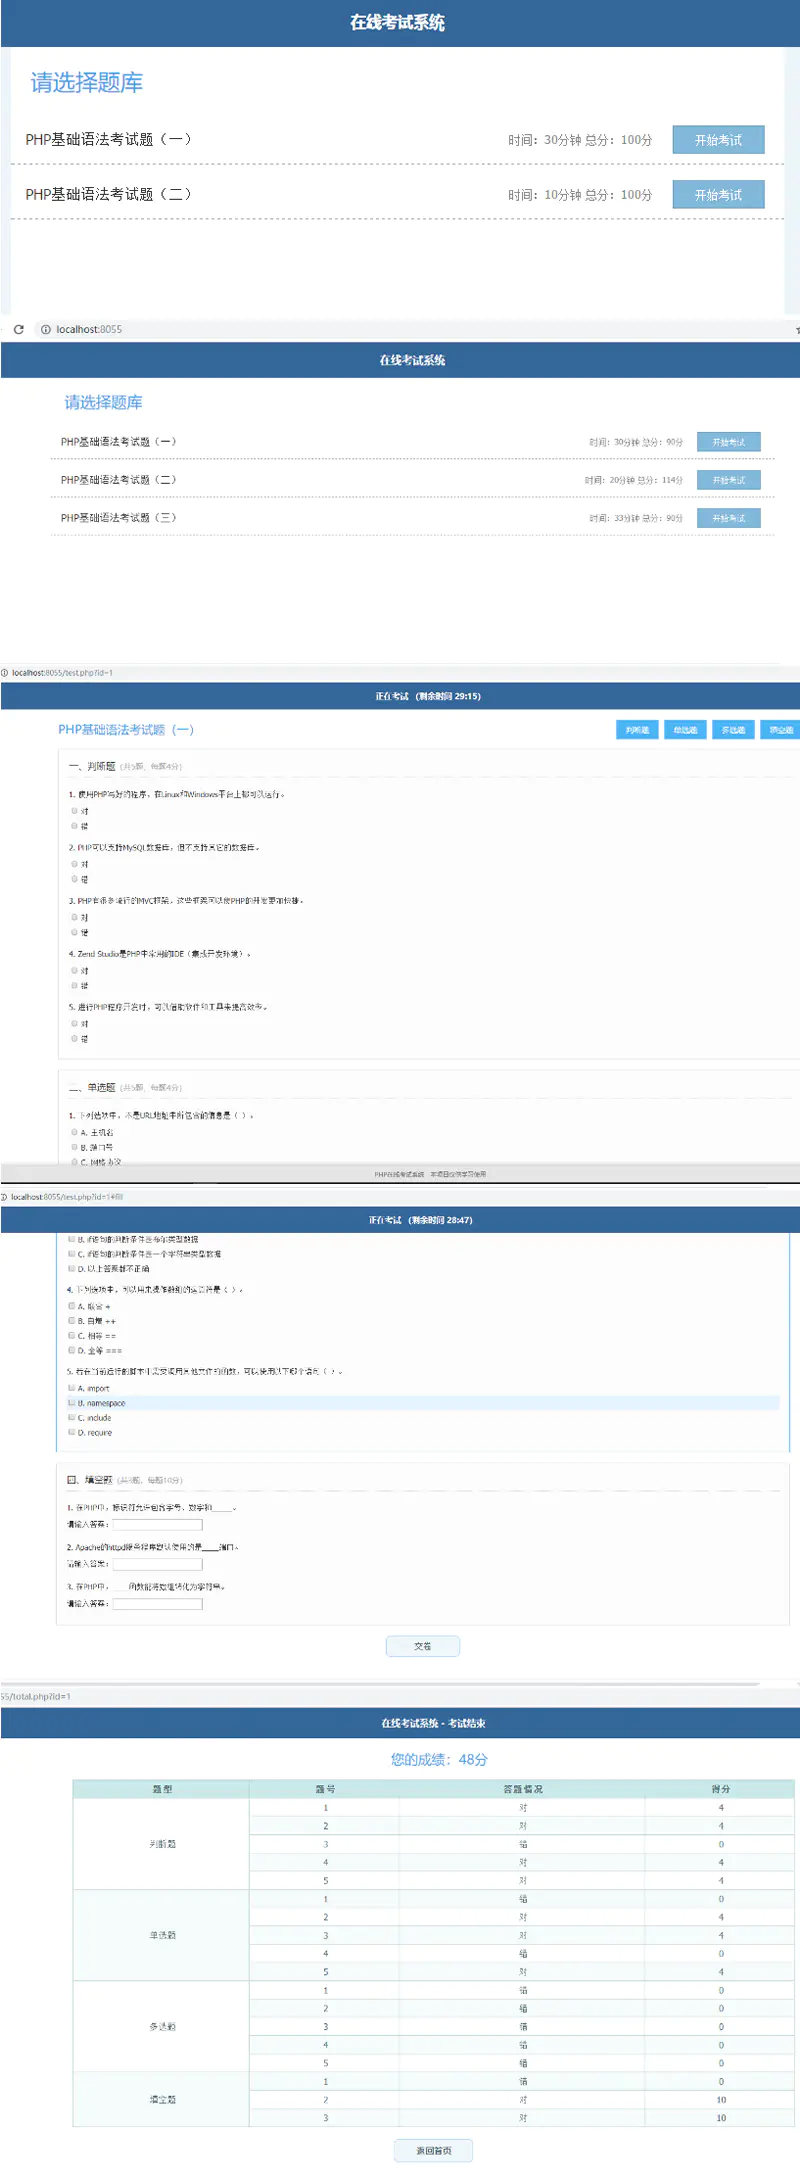Jump to the 判断题 section tab
Viewport: 800px width, 2179px height.
point(637,730)
